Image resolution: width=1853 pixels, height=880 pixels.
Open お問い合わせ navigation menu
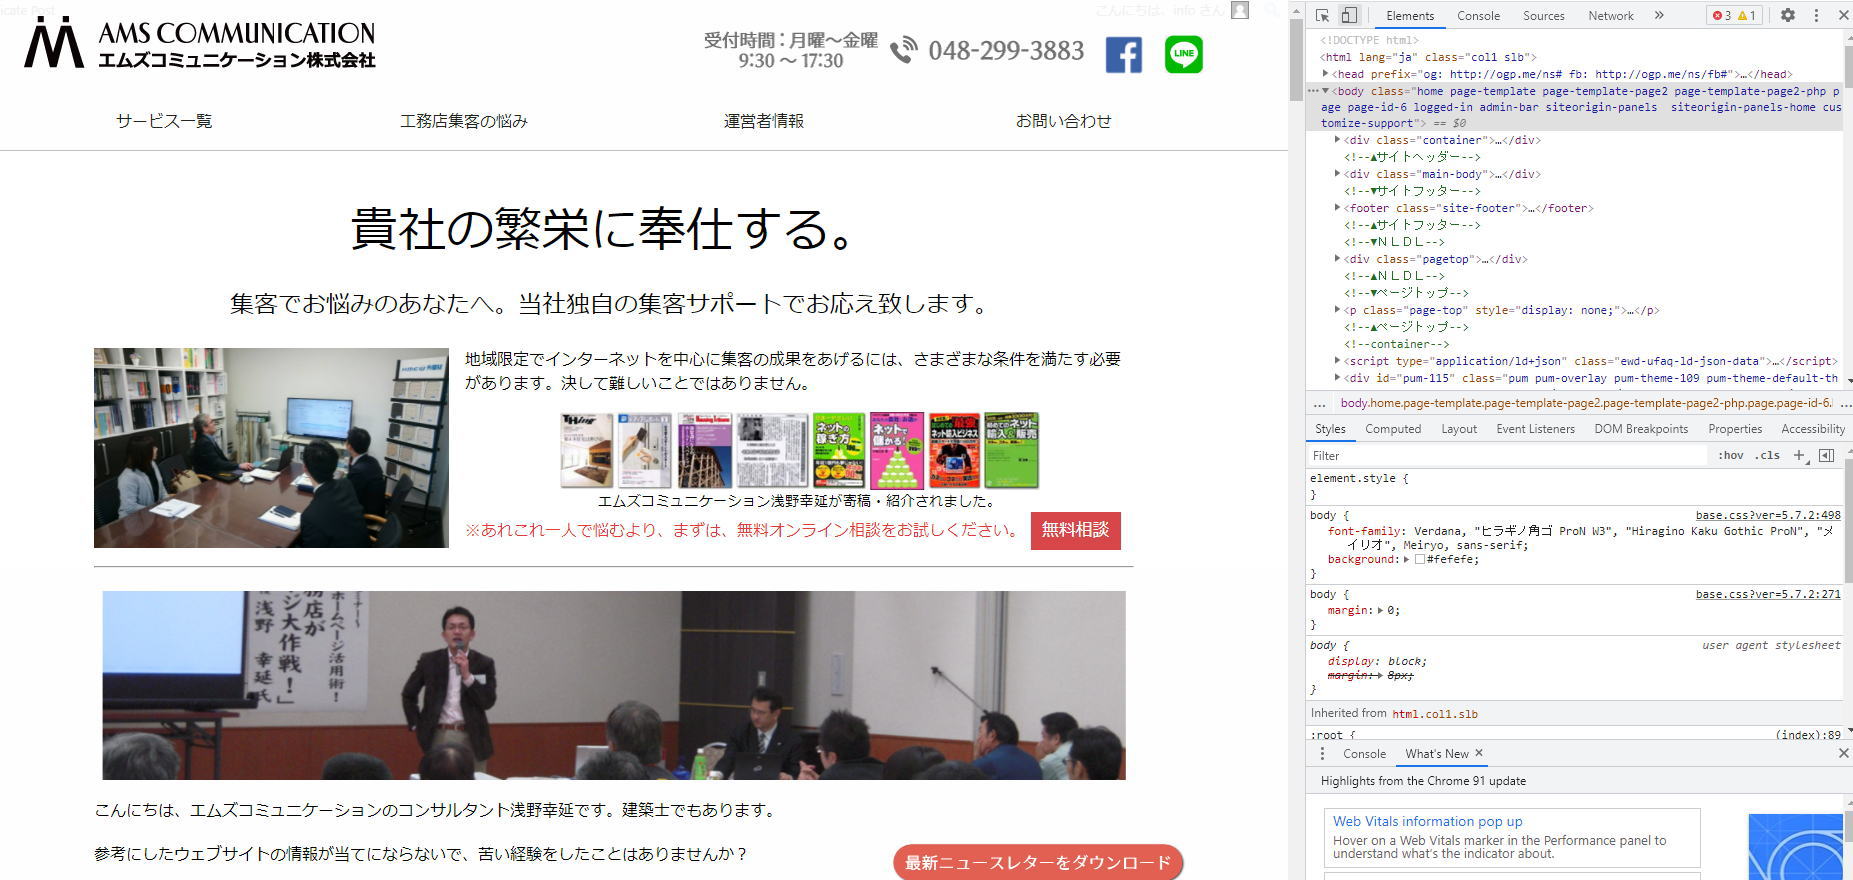point(1064,121)
